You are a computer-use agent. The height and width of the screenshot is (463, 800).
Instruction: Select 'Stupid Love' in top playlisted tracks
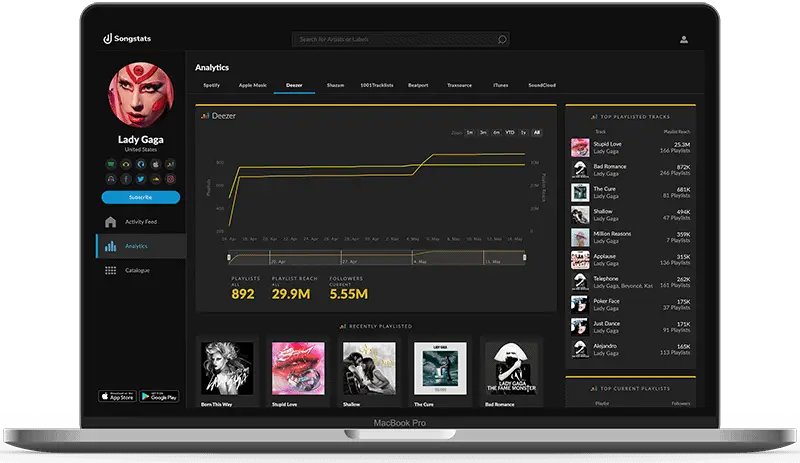pyautogui.click(x=631, y=148)
